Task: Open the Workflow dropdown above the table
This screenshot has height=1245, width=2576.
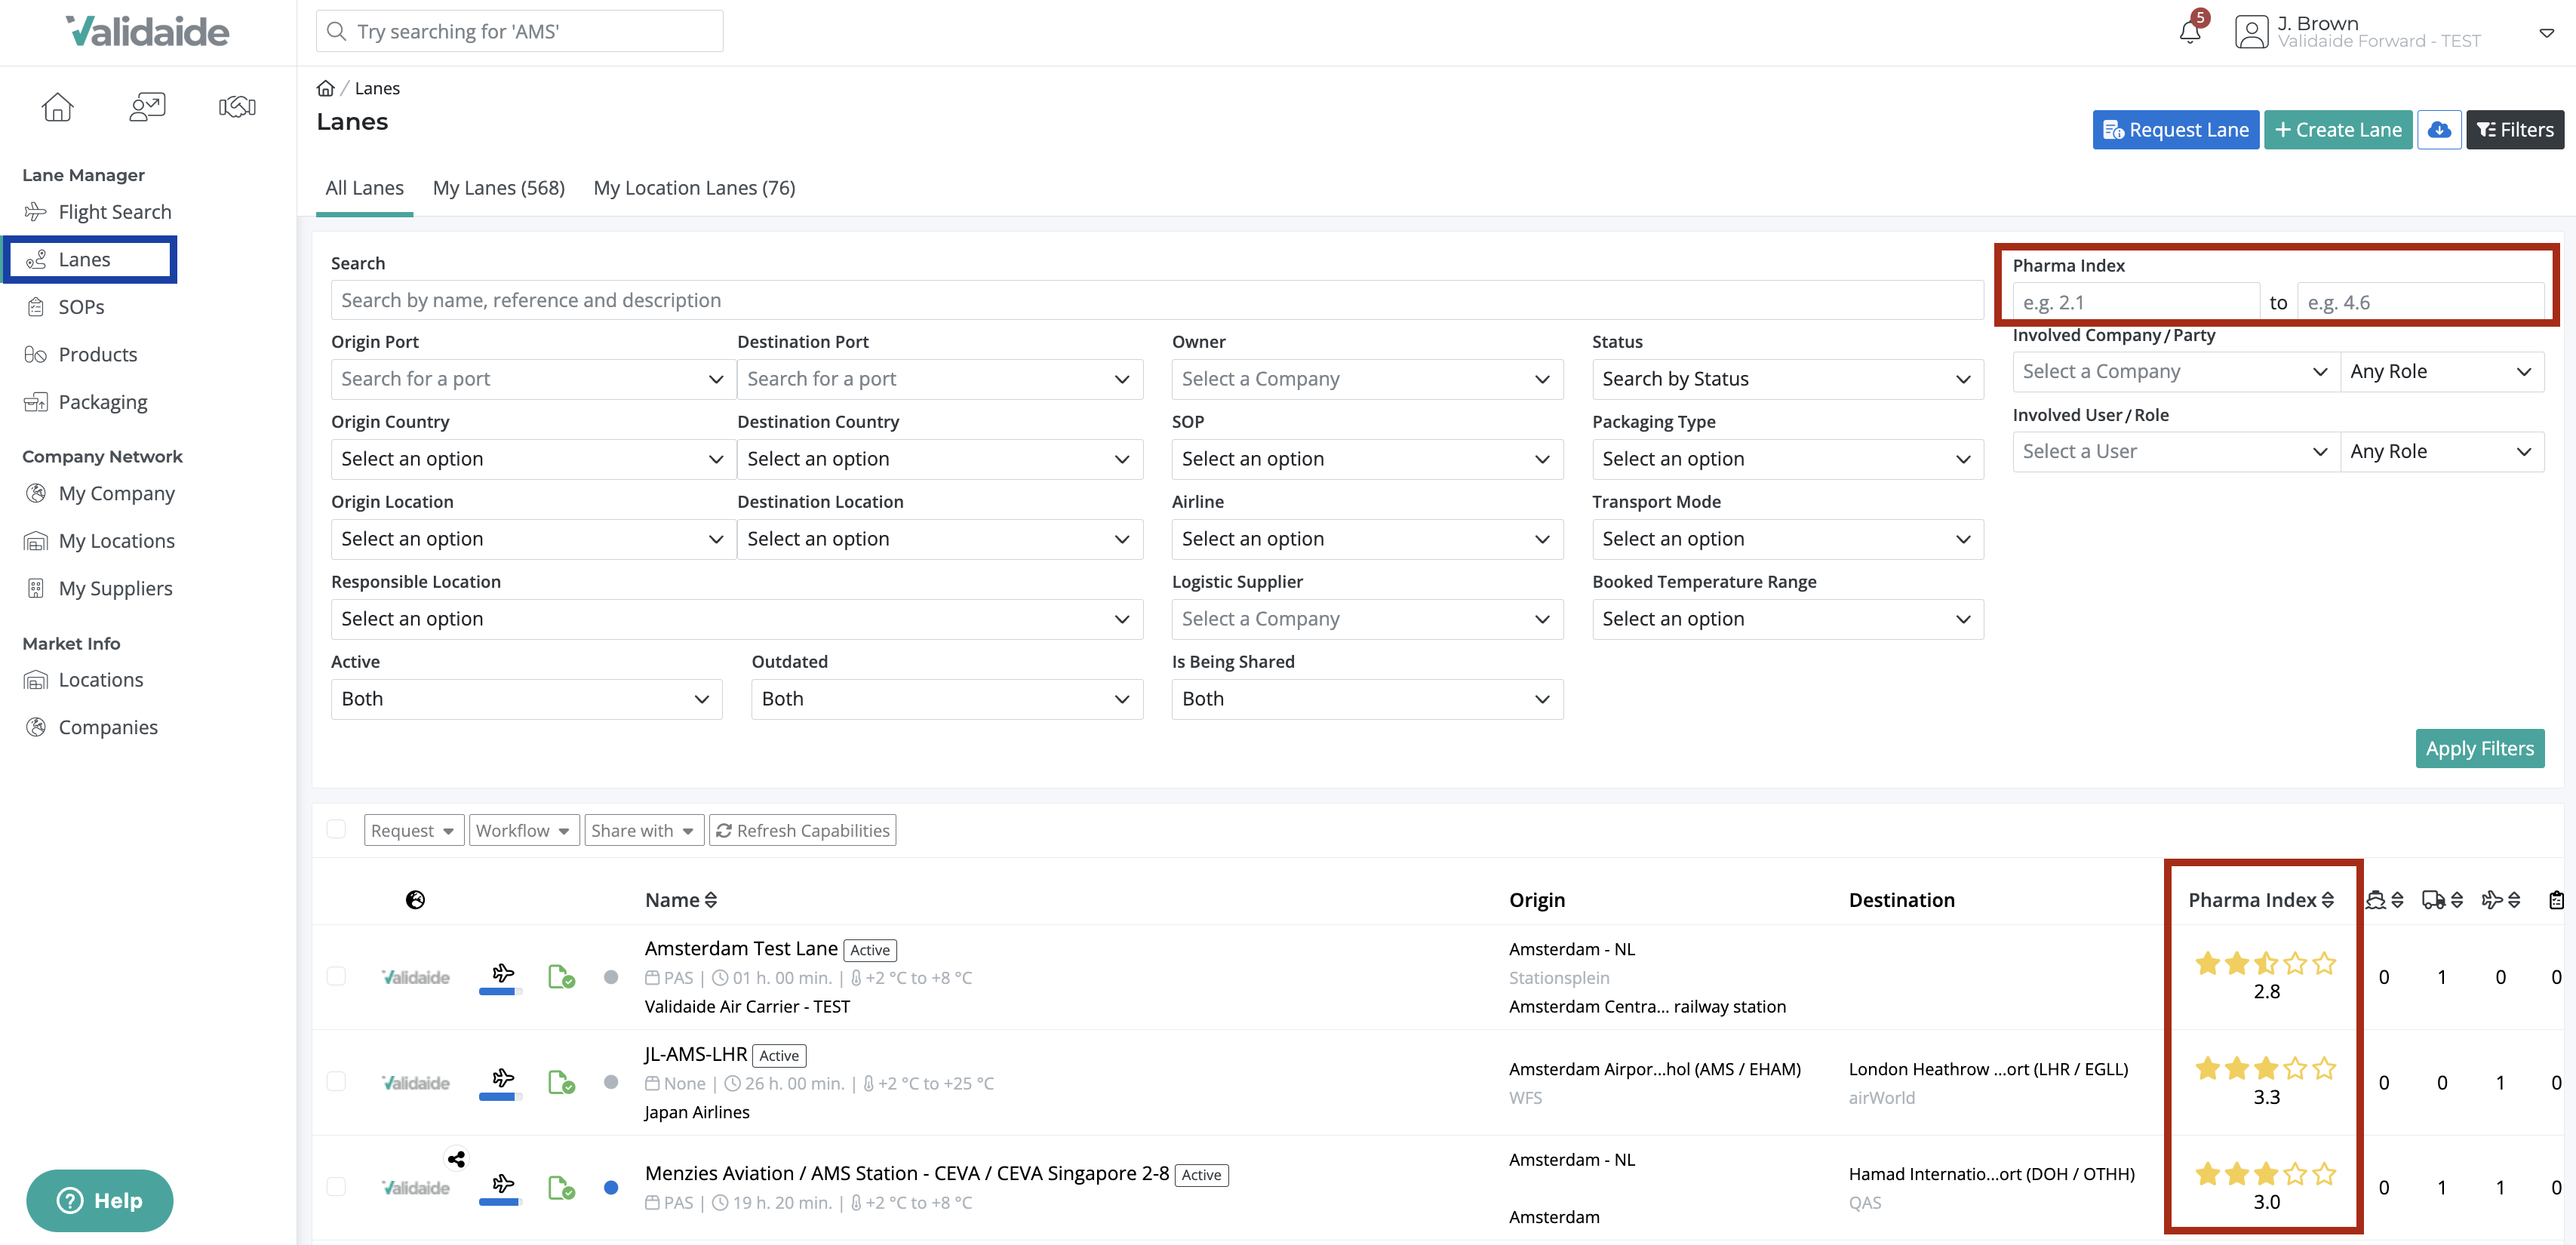Action: (x=523, y=829)
